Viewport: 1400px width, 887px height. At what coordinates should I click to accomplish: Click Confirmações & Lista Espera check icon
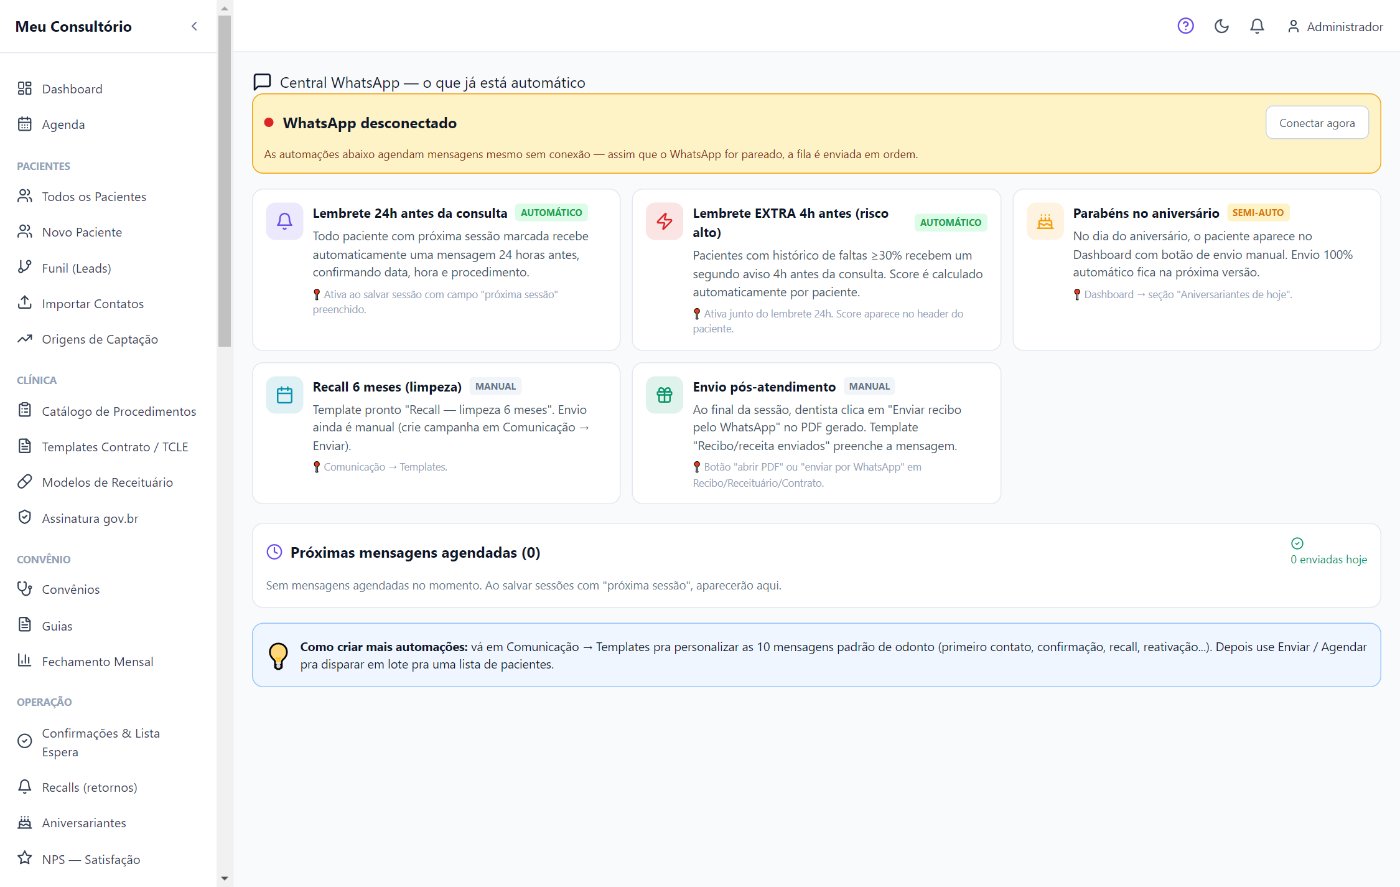pyautogui.click(x=25, y=741)
